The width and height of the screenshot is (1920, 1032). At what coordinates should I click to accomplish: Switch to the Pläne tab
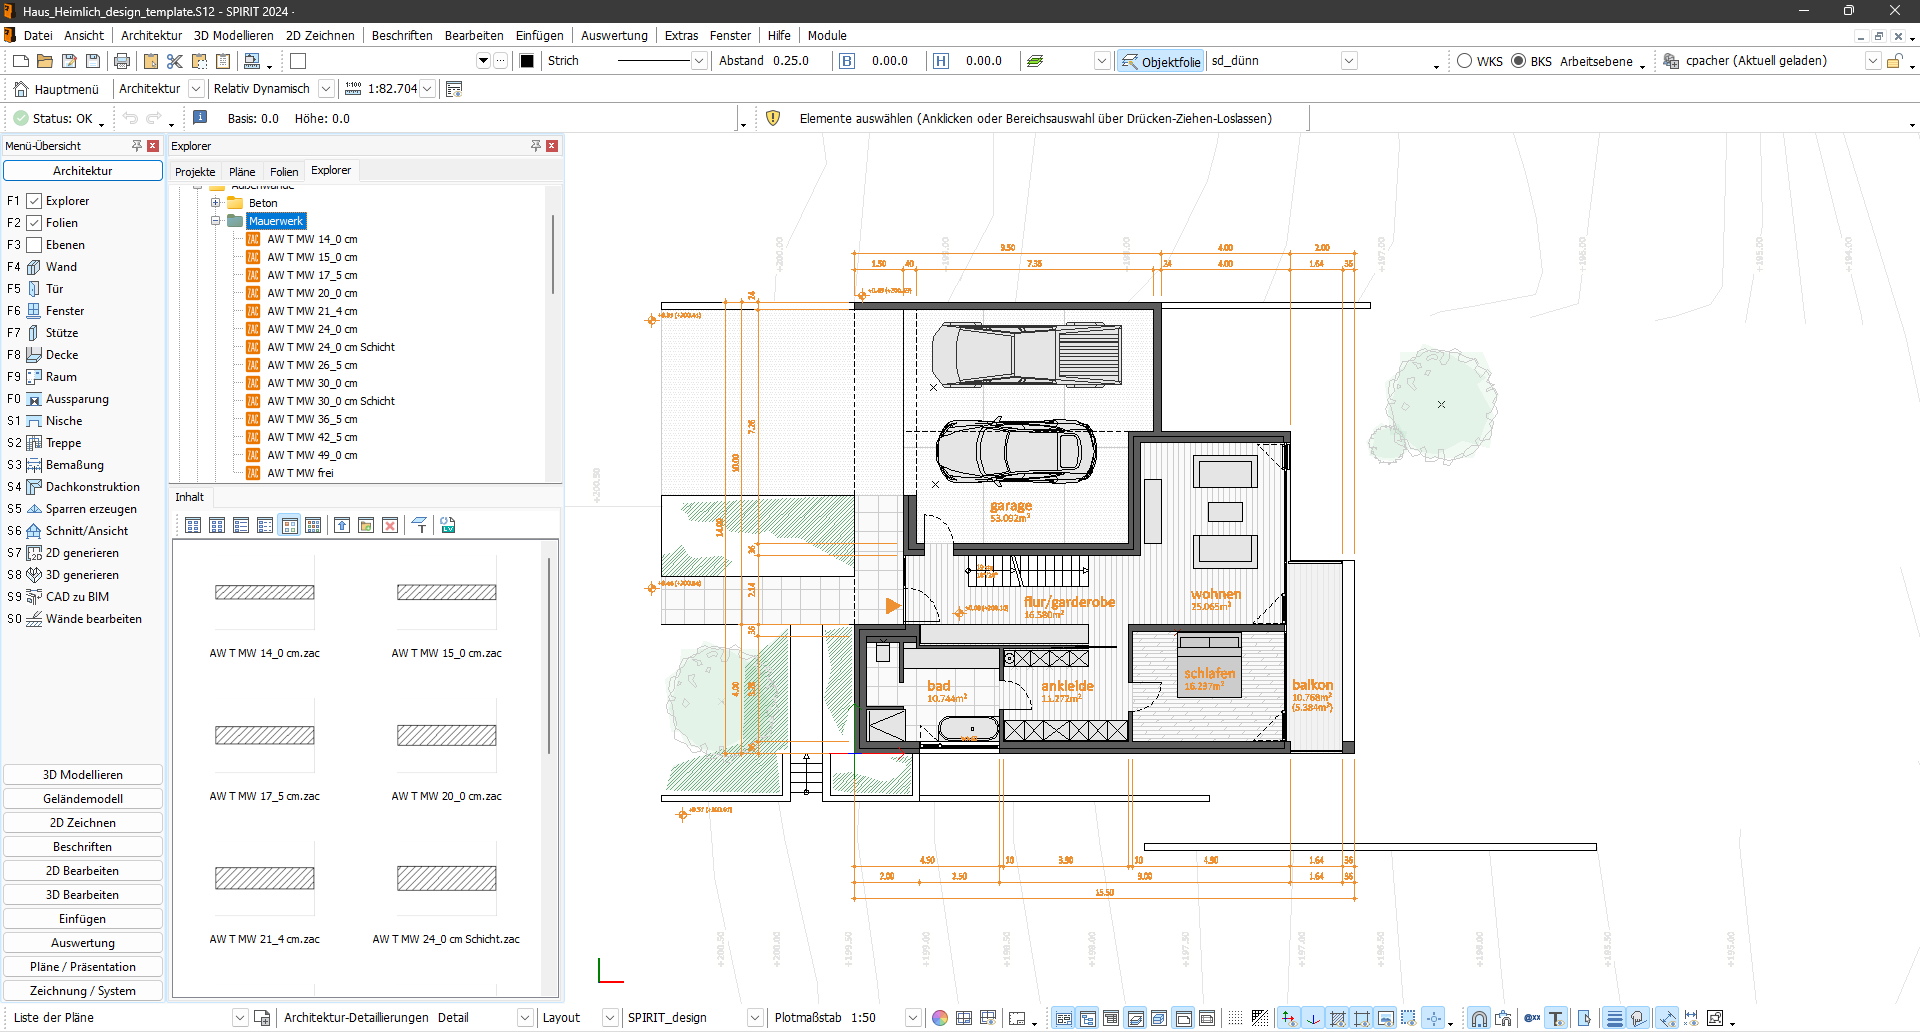point(242,172)
